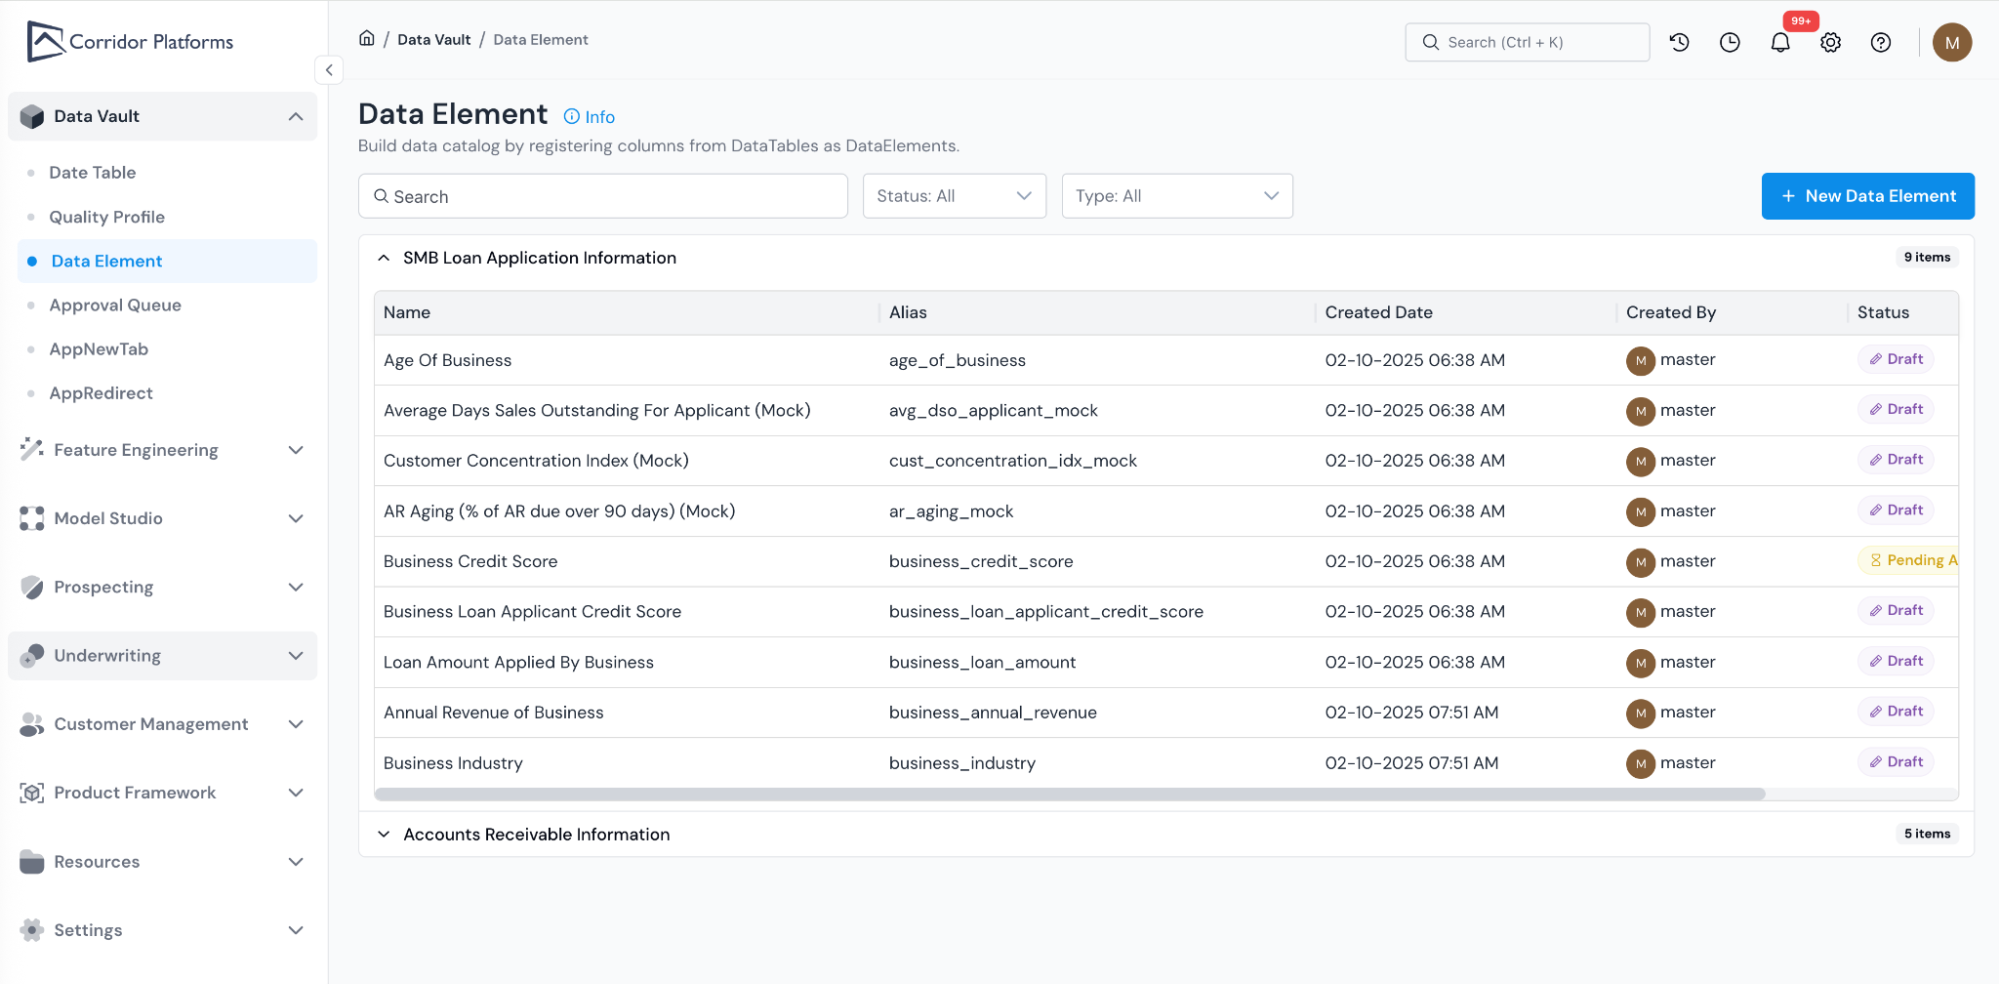Click the horizontal scrollbar under the table
This screenshot has width=1999, height=984.
(1070, 794)
